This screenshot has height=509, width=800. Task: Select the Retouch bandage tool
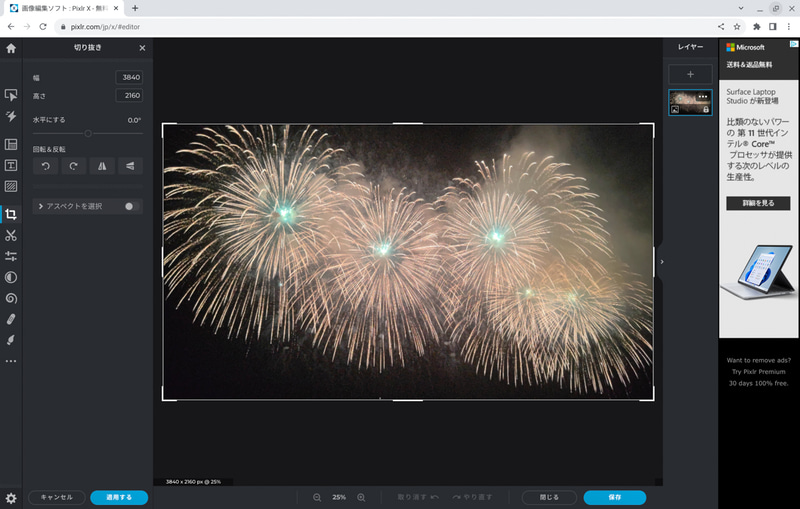point(11,319)
